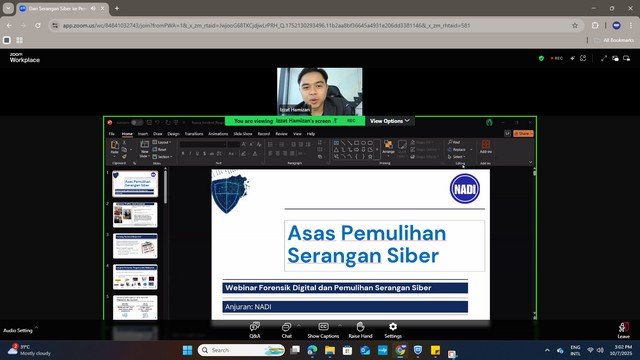Leave the meeting
The width and height of the screenshot is (640, 360).
623,330
